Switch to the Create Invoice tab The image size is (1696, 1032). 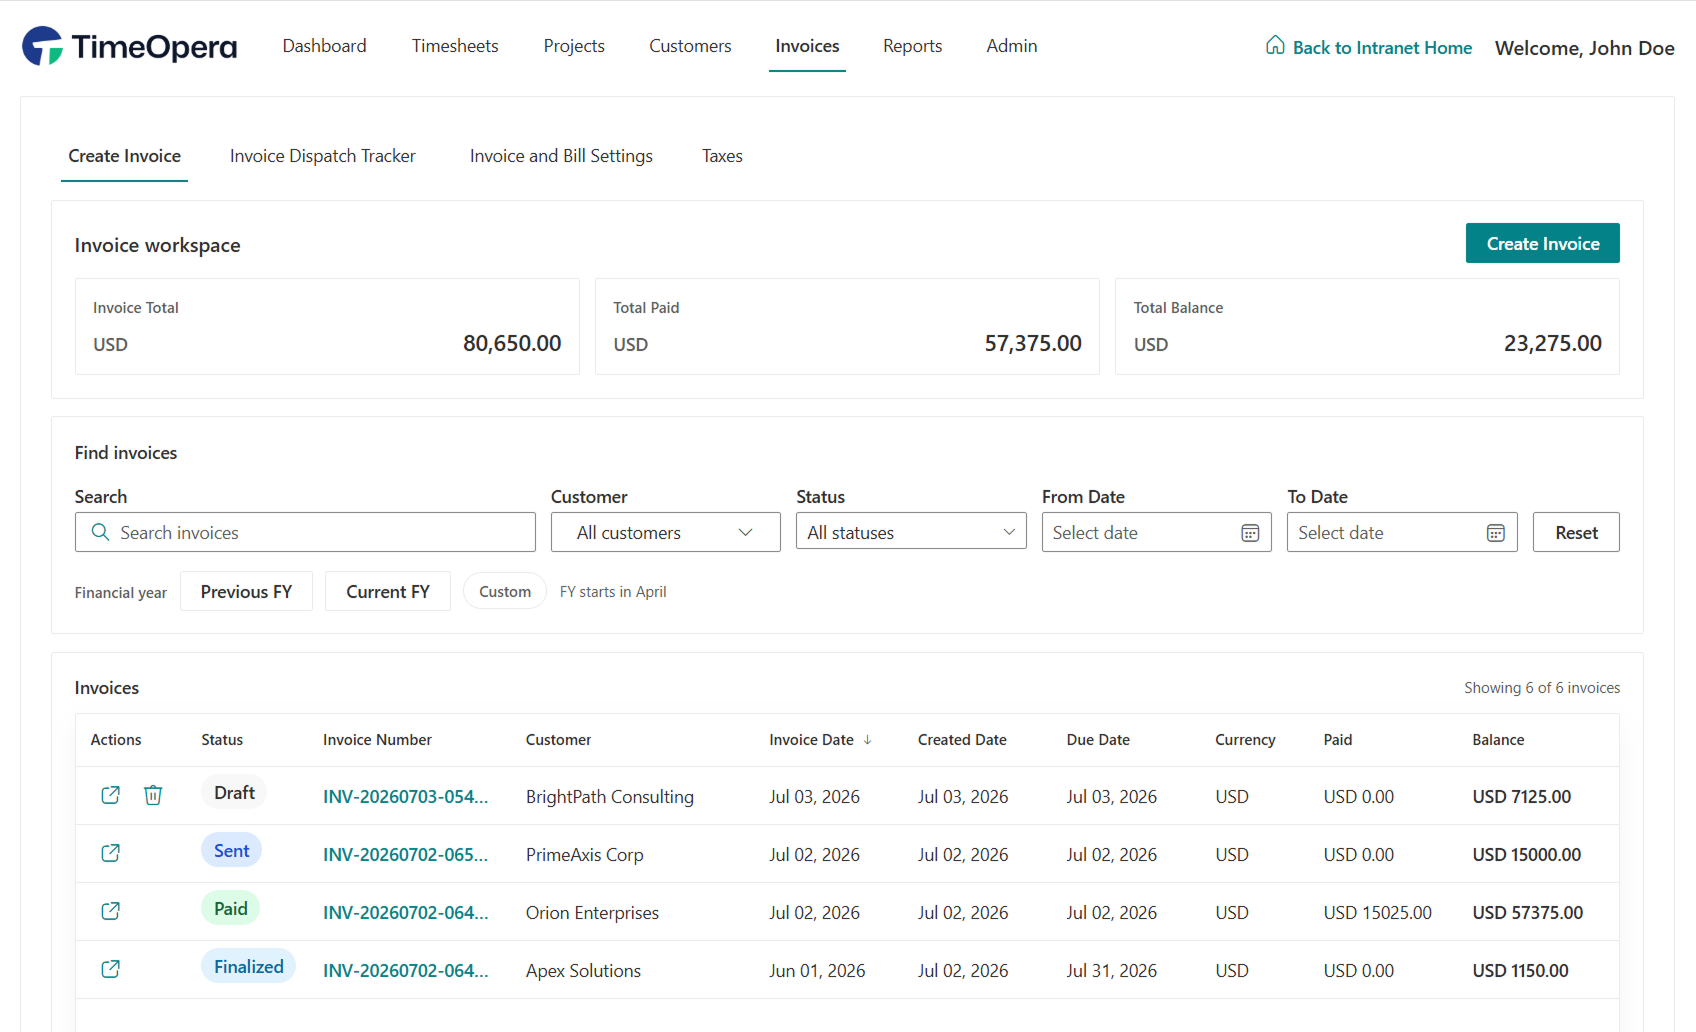(x=125, y=156)
